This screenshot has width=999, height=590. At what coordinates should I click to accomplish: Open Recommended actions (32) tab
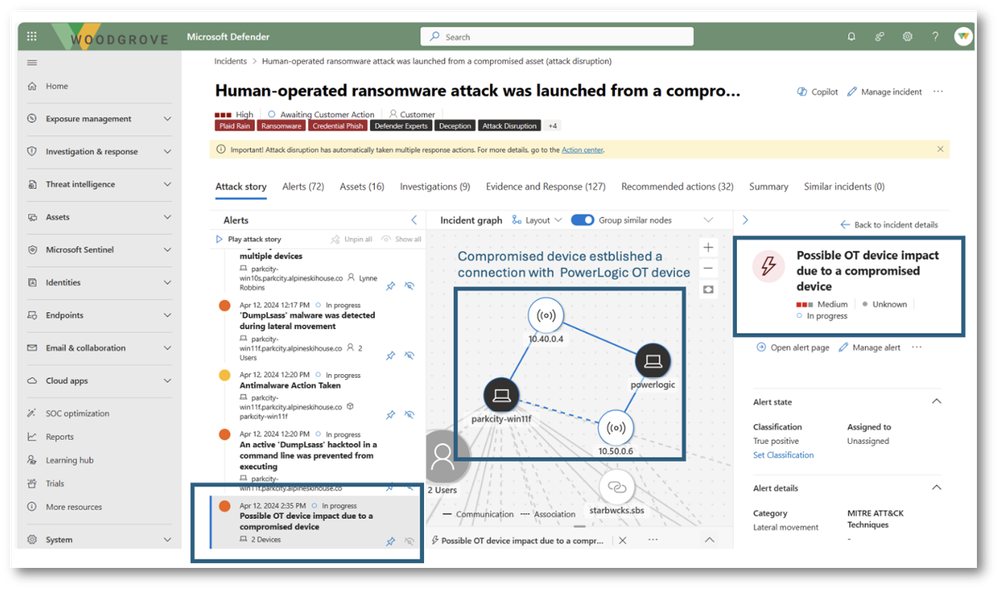(x=677, y=187)
